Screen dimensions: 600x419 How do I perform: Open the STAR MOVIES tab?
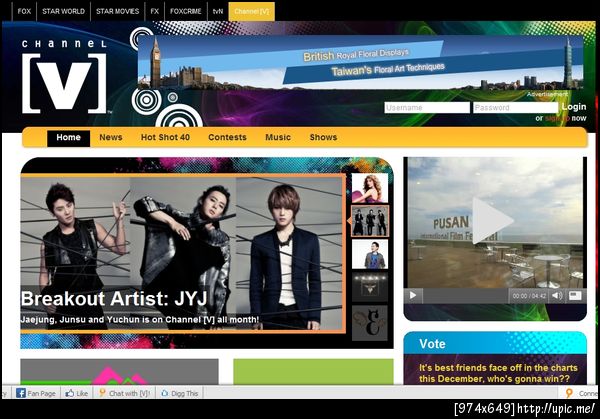tap(117, 11)
